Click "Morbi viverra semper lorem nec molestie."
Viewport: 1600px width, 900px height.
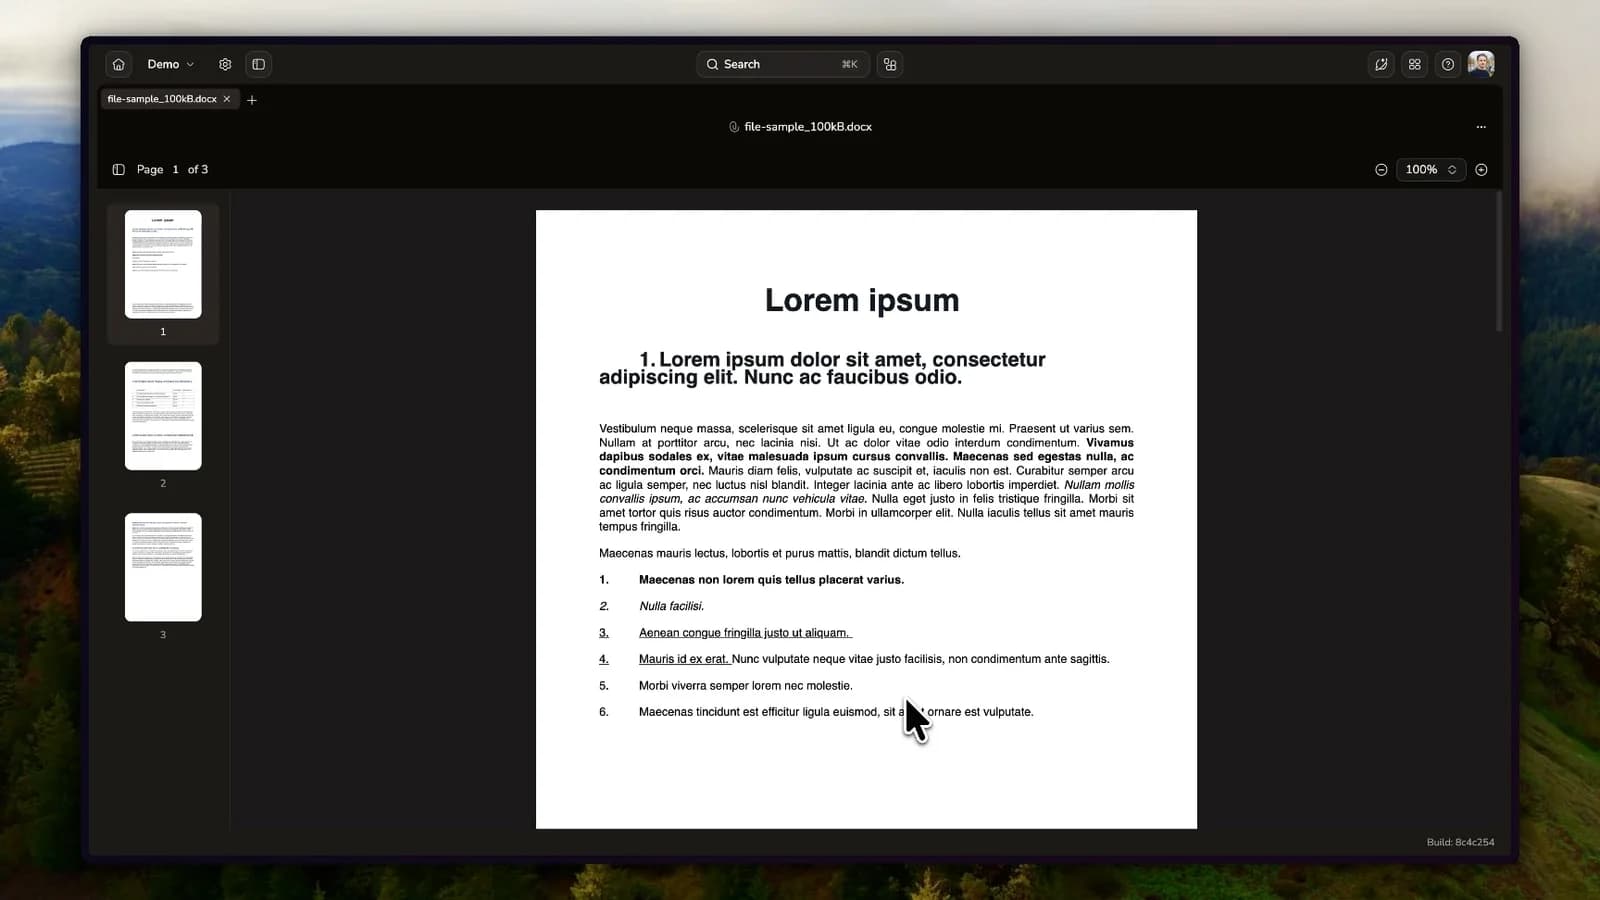click(x=746, y=686)
